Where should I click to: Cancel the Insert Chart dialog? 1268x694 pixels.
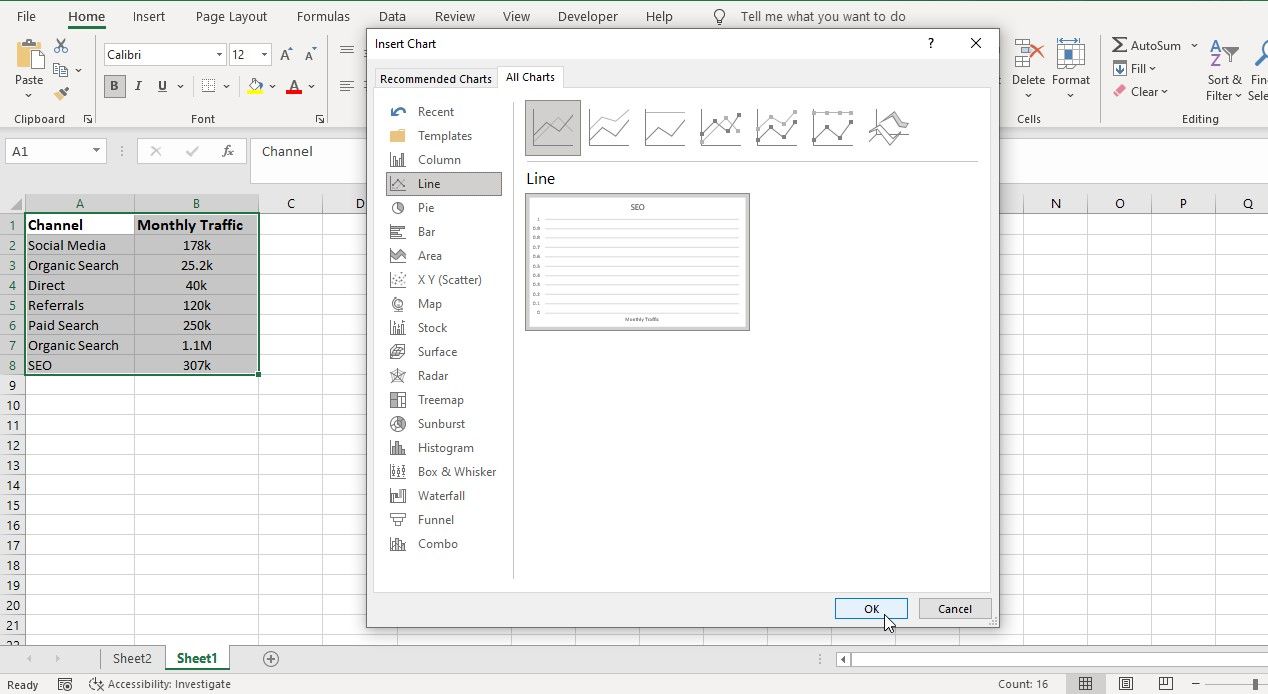point(954,608)
